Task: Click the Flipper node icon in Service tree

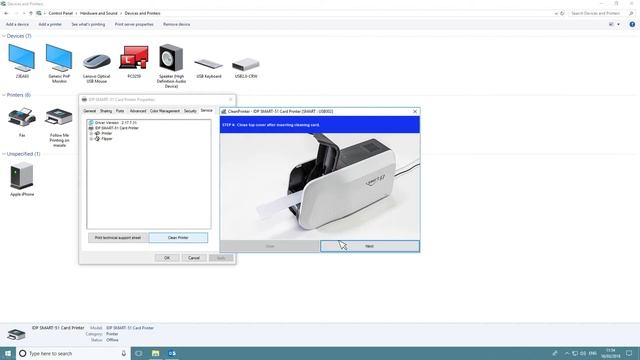Action: pyautogui.click(x=97, y=139)
